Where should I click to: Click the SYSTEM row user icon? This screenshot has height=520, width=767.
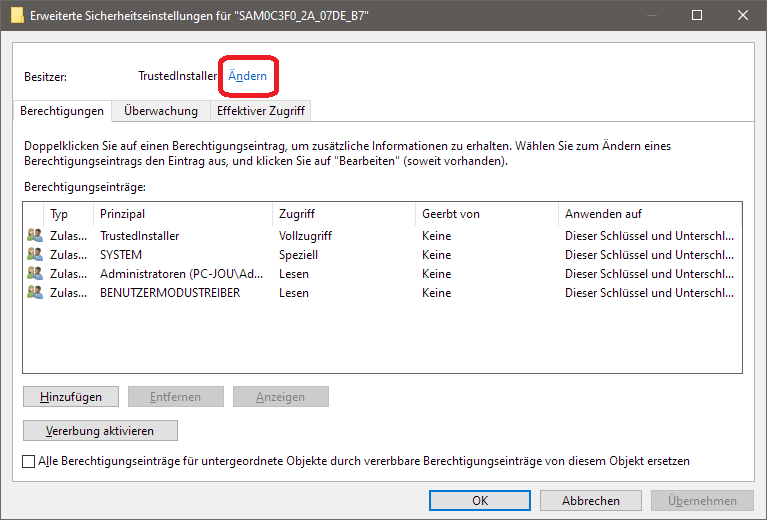click(35, 255)
